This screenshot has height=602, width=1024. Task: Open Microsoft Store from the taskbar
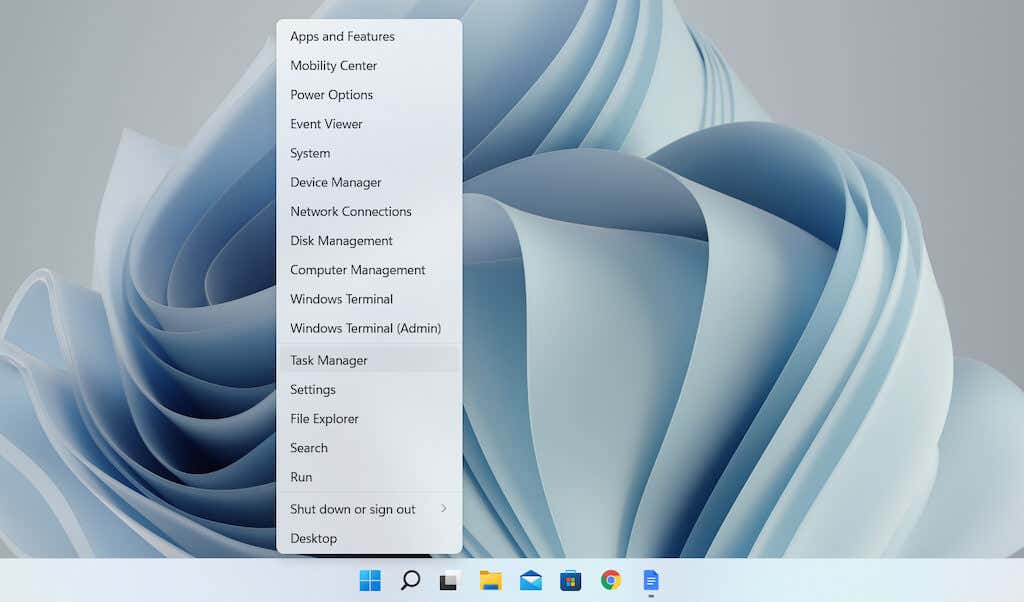(x=571, y=580)
